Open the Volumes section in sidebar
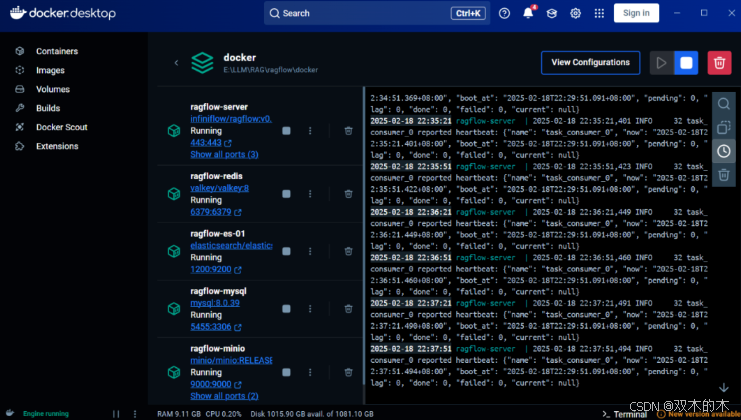This screenshot has height=420, width=741. (52, 89)
